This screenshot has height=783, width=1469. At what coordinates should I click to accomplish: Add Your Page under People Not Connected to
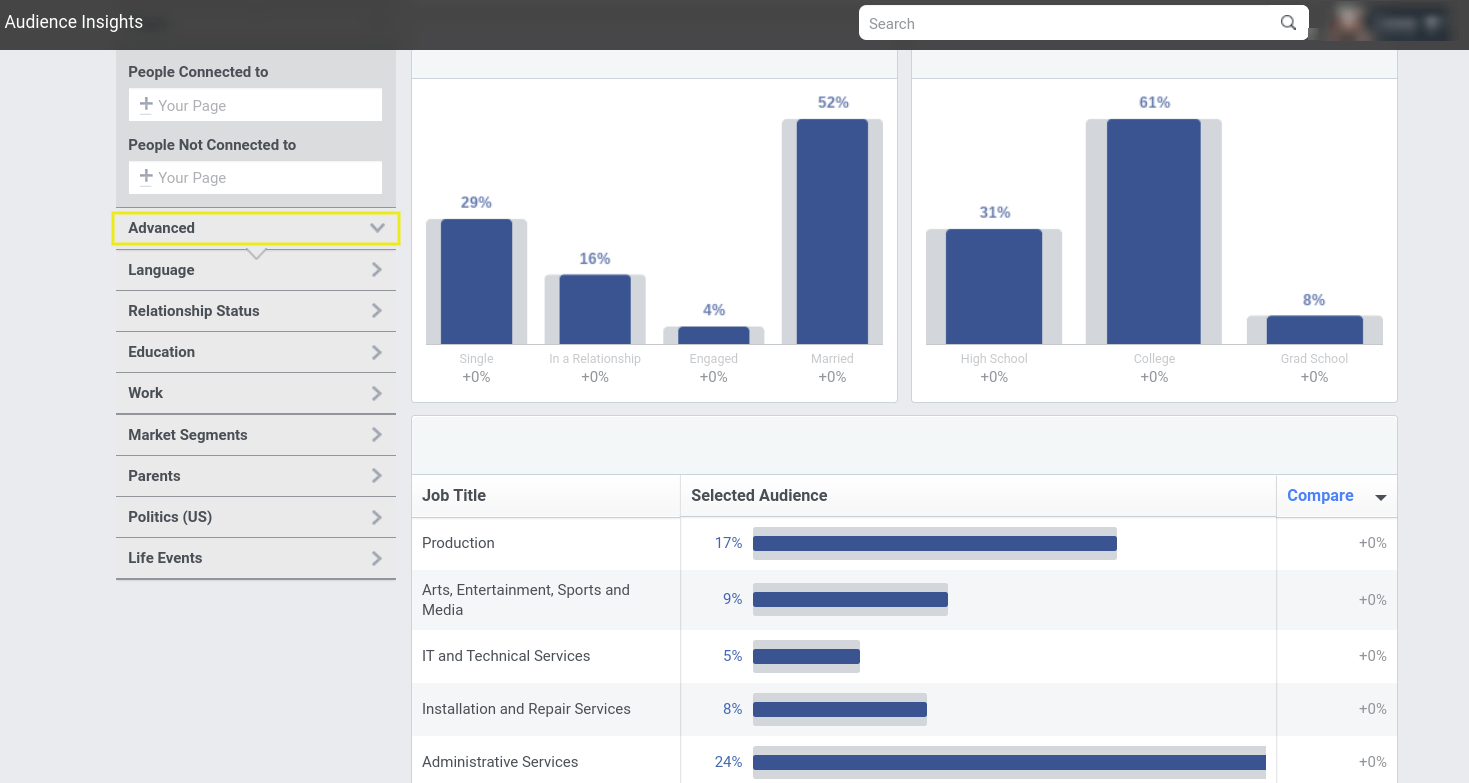coord(255,178)
